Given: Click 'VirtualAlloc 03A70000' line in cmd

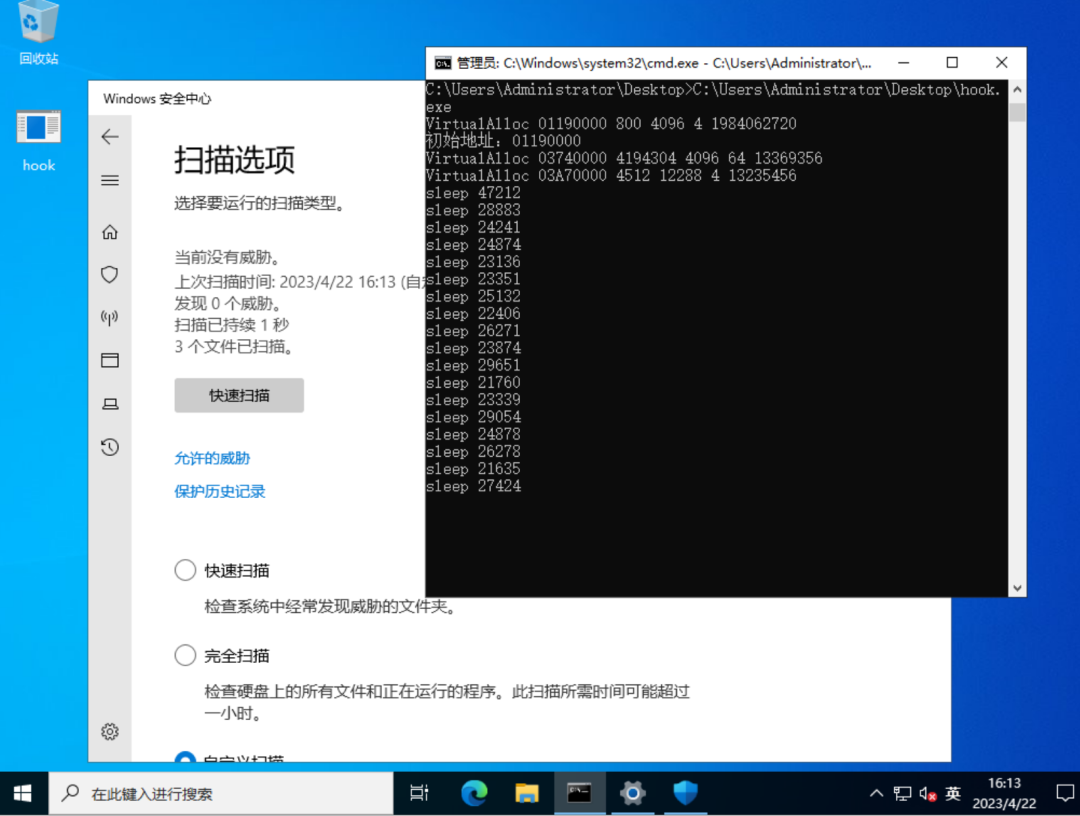Looking at the screenshot, I should (611, 176).
